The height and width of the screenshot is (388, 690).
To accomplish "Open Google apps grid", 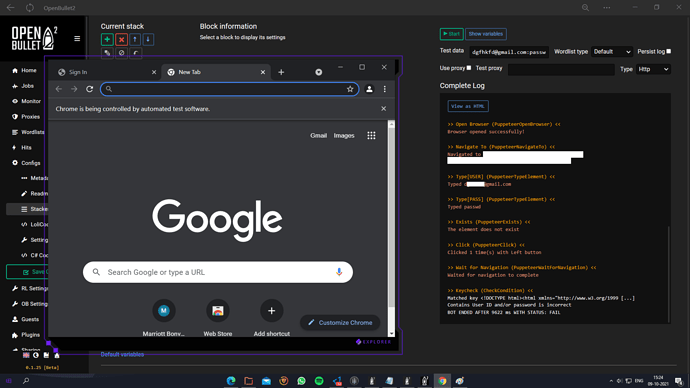I will 371,135.
